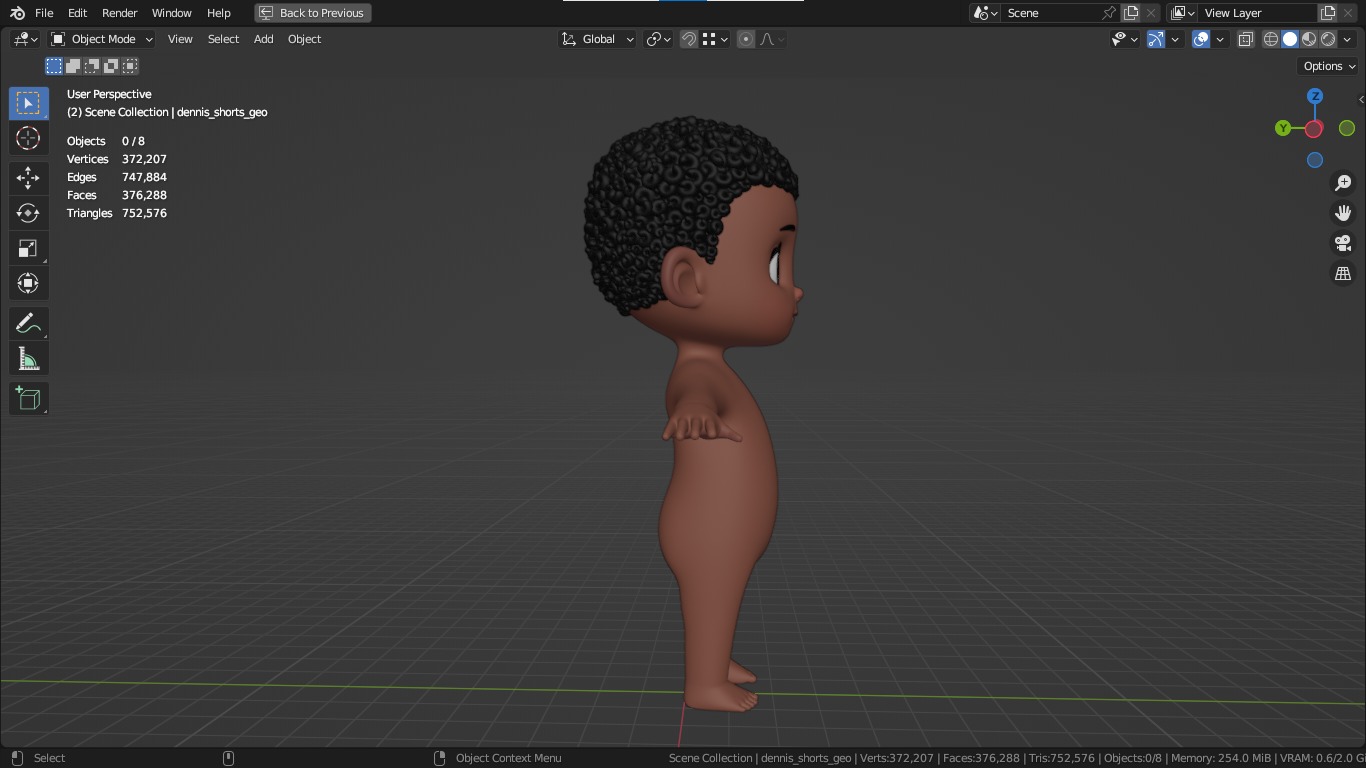Switch to material preview shading
The width and height of the screenshot is (1366, 768).
[1309, 39]
